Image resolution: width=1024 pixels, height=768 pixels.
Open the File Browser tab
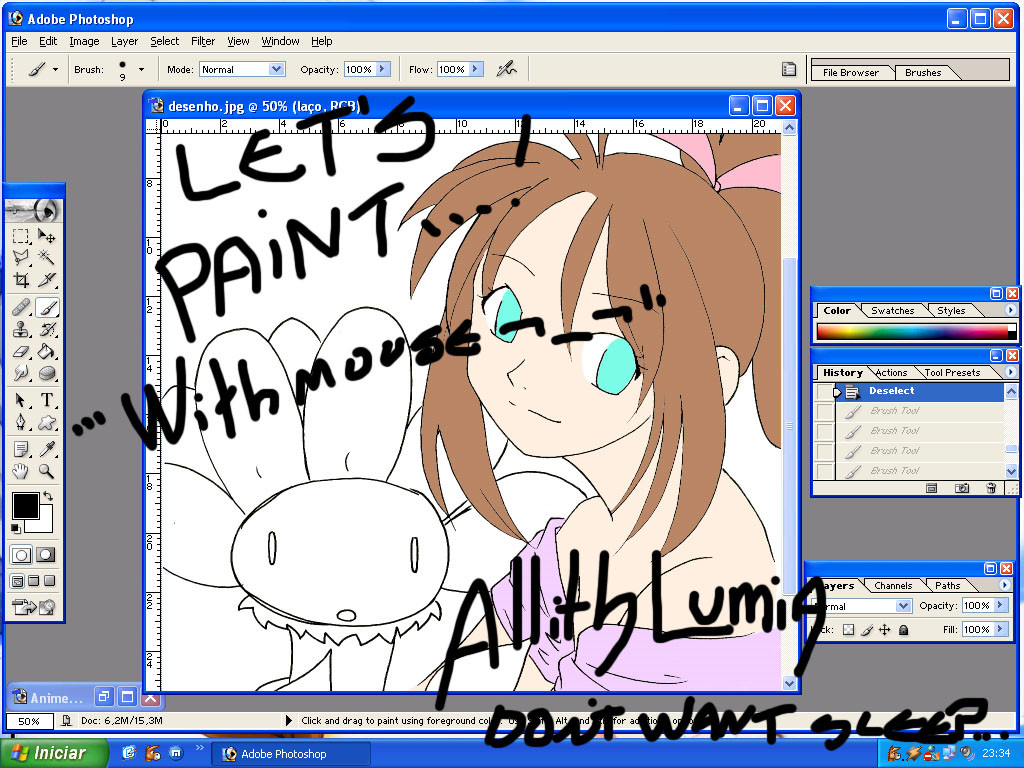pyautogui.click(x=850, y=72)
